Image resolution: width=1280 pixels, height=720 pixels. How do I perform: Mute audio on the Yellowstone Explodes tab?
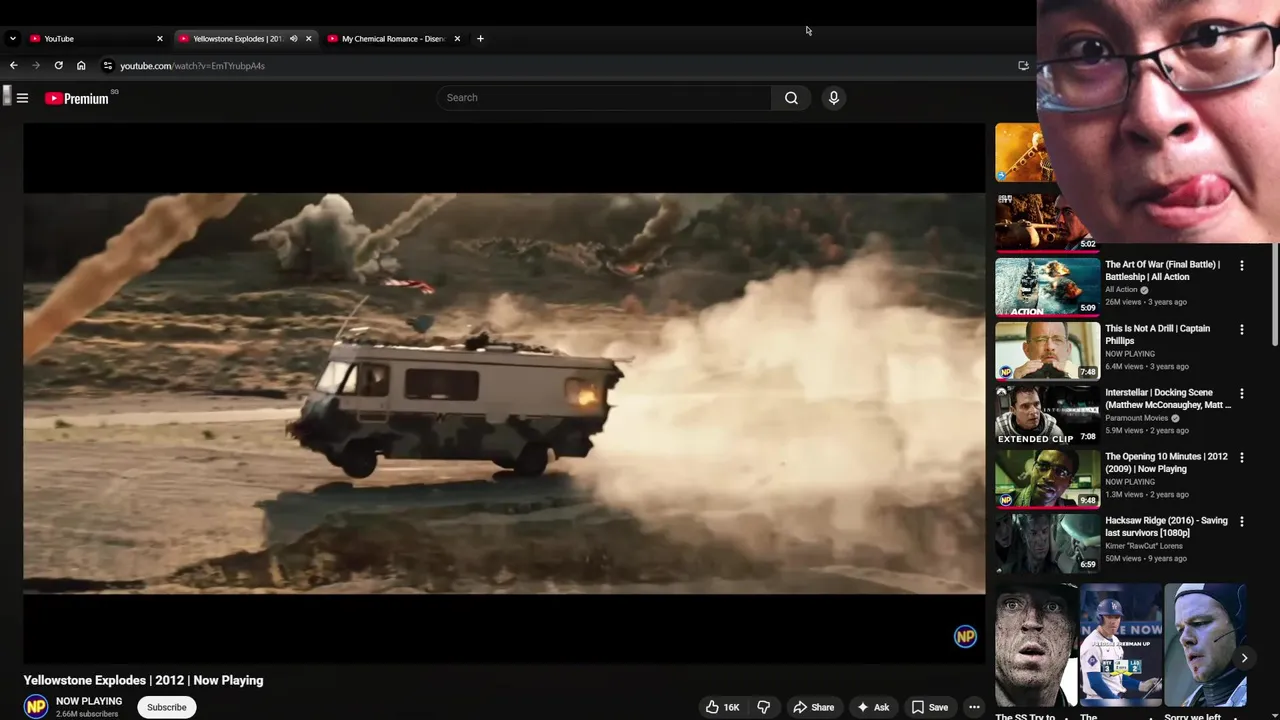coord(293,39)
